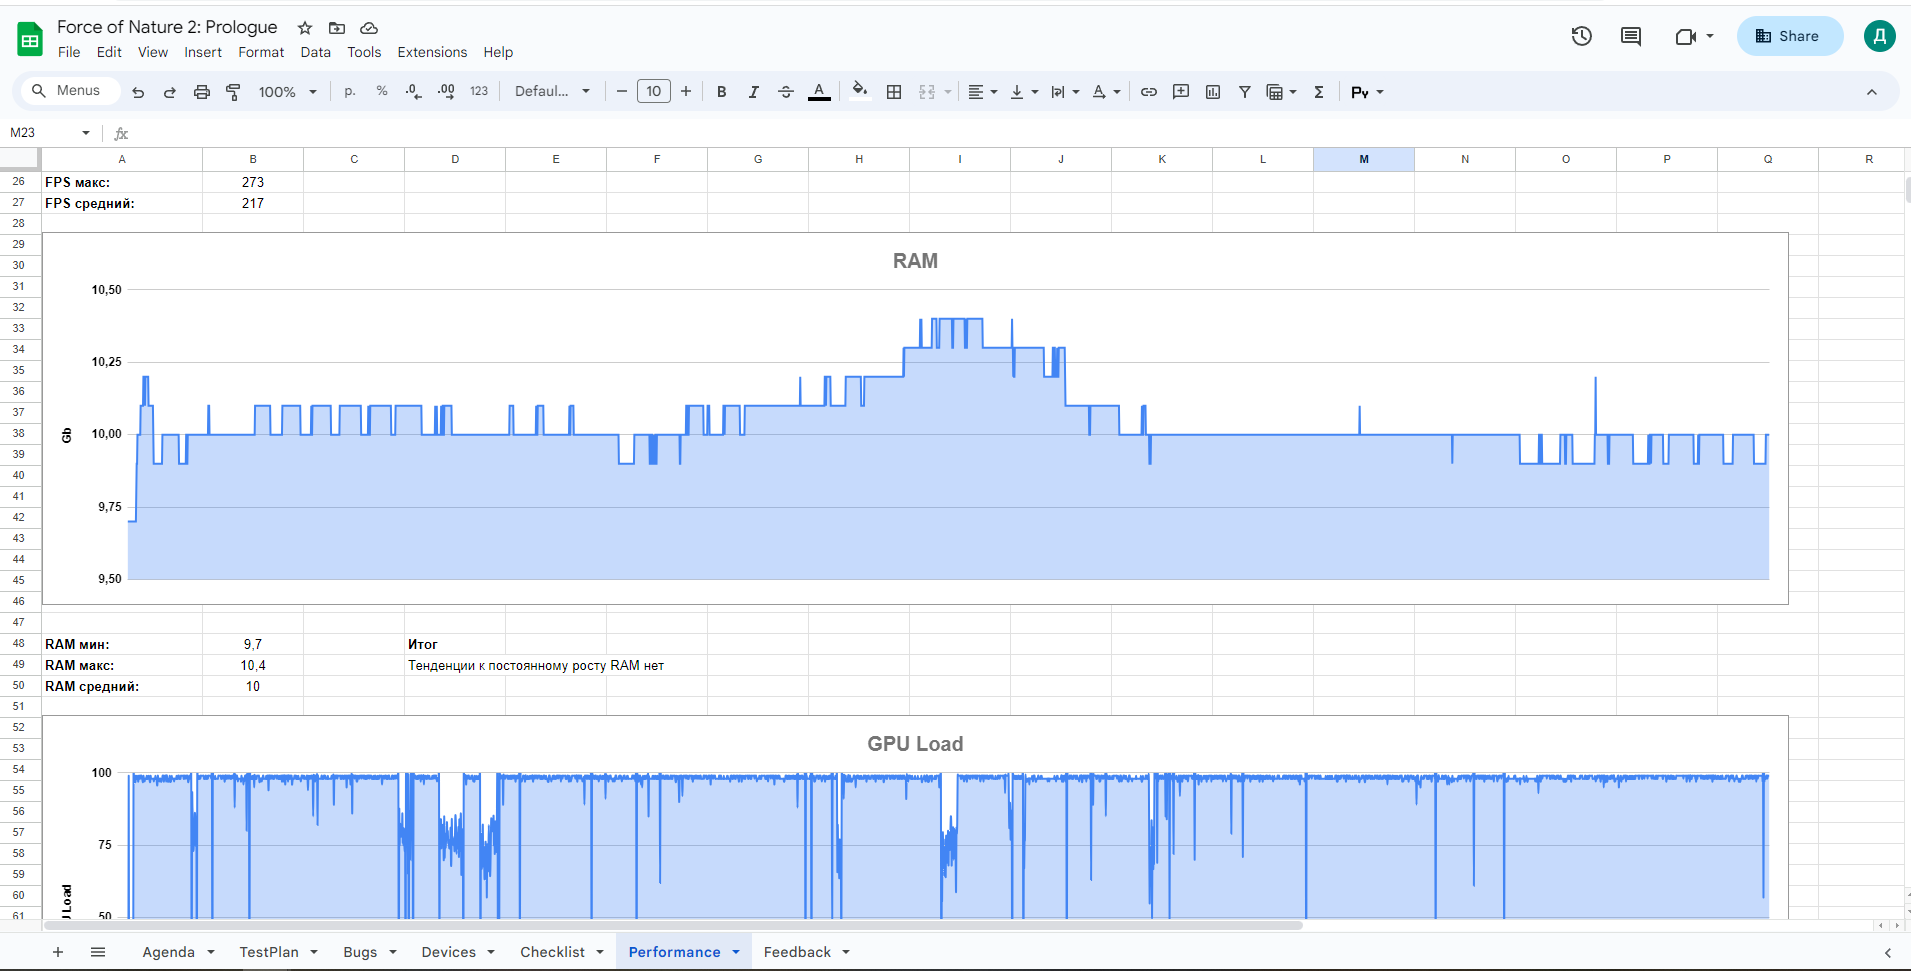Click the add new sheet plus button

pos(58,952)
